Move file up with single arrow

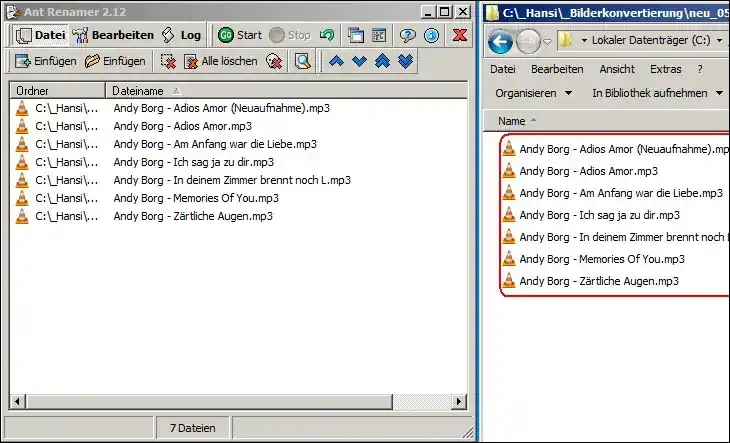pyautogui.click(x=336, y=61)
